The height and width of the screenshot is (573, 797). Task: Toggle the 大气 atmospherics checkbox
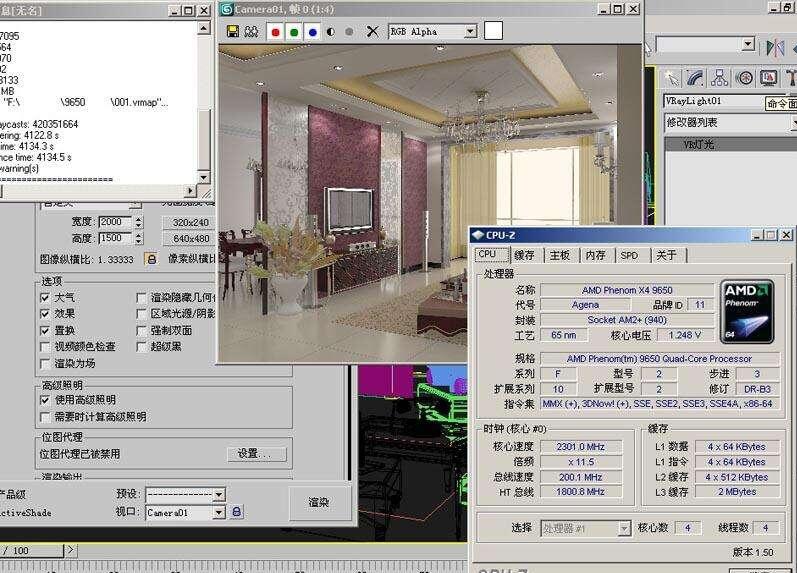(x=45, y=297)
